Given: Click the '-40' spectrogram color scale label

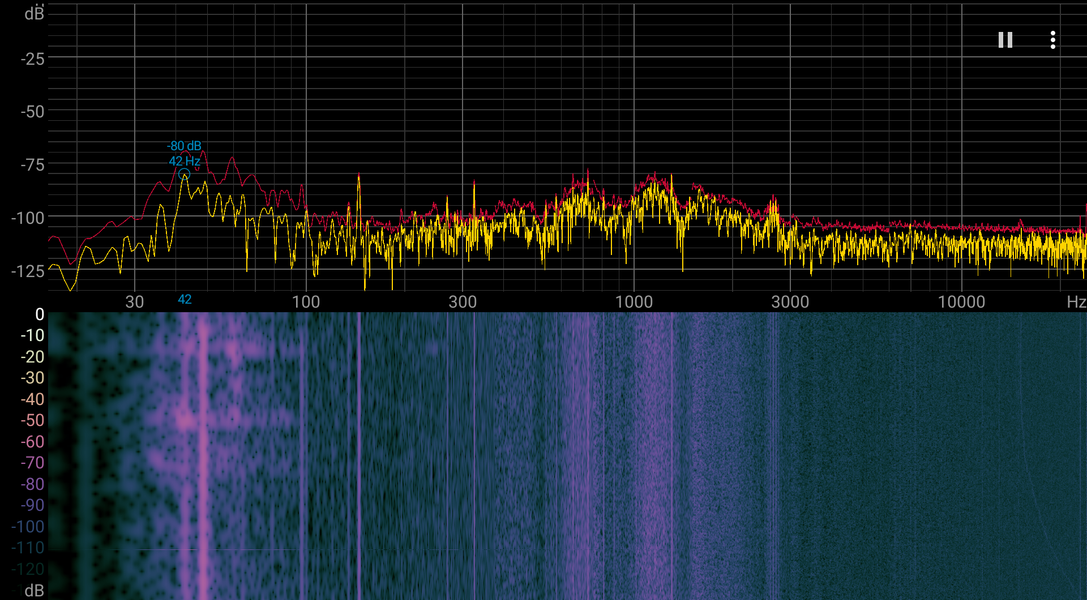Looking at the screenshot, I should pyautogui.click(x=33, y=400).
